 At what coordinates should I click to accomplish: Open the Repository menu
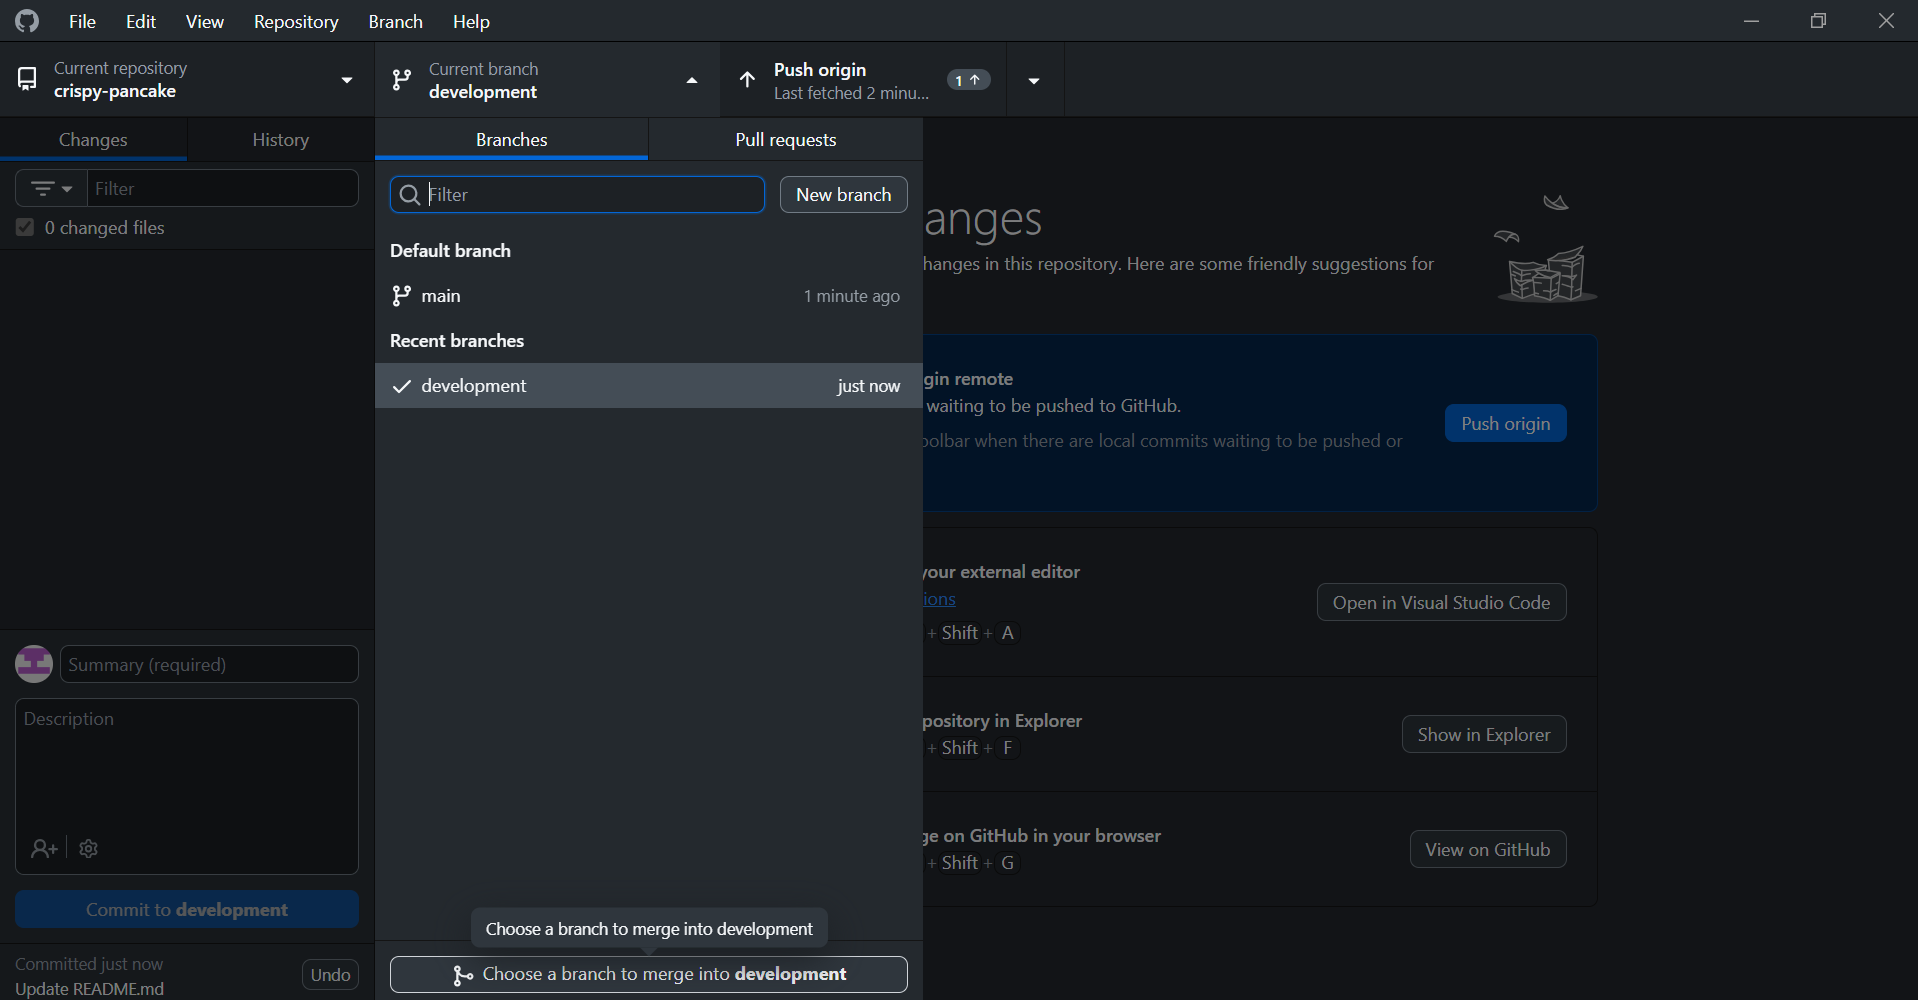coord(296,21)
